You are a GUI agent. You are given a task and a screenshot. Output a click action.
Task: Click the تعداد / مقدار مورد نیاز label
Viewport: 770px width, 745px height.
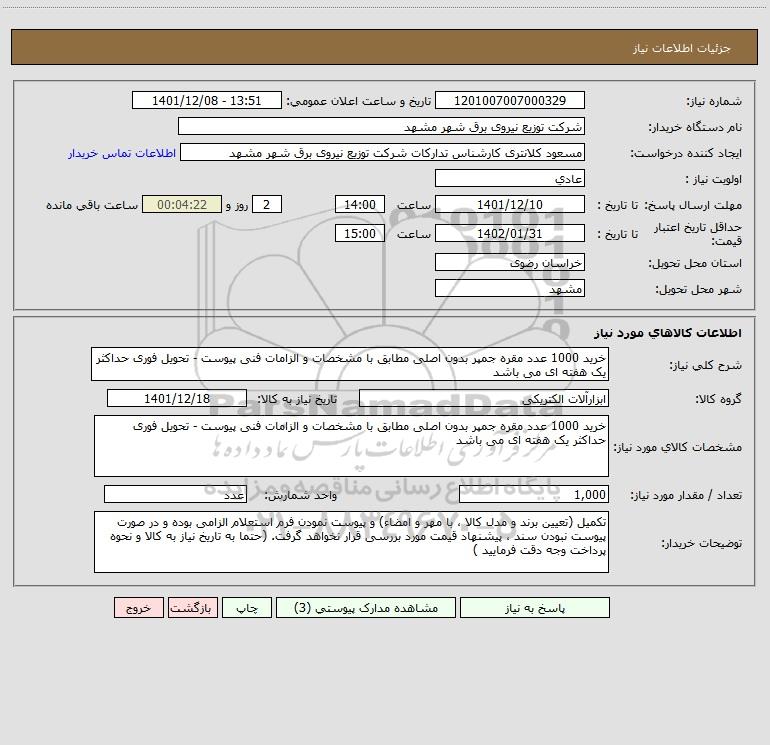click(x=686, y=496)
